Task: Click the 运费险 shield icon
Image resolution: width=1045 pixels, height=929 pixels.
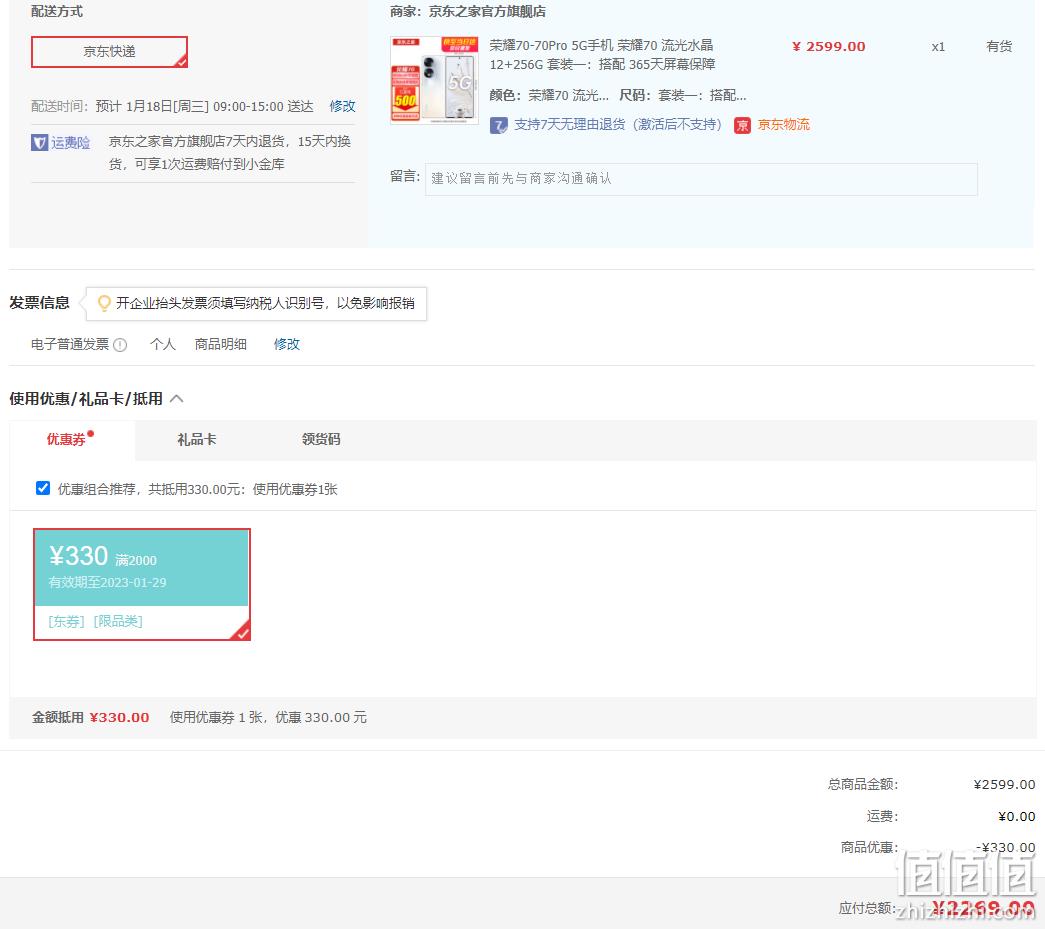Action: pyautogui.click(x=39, y=143)
